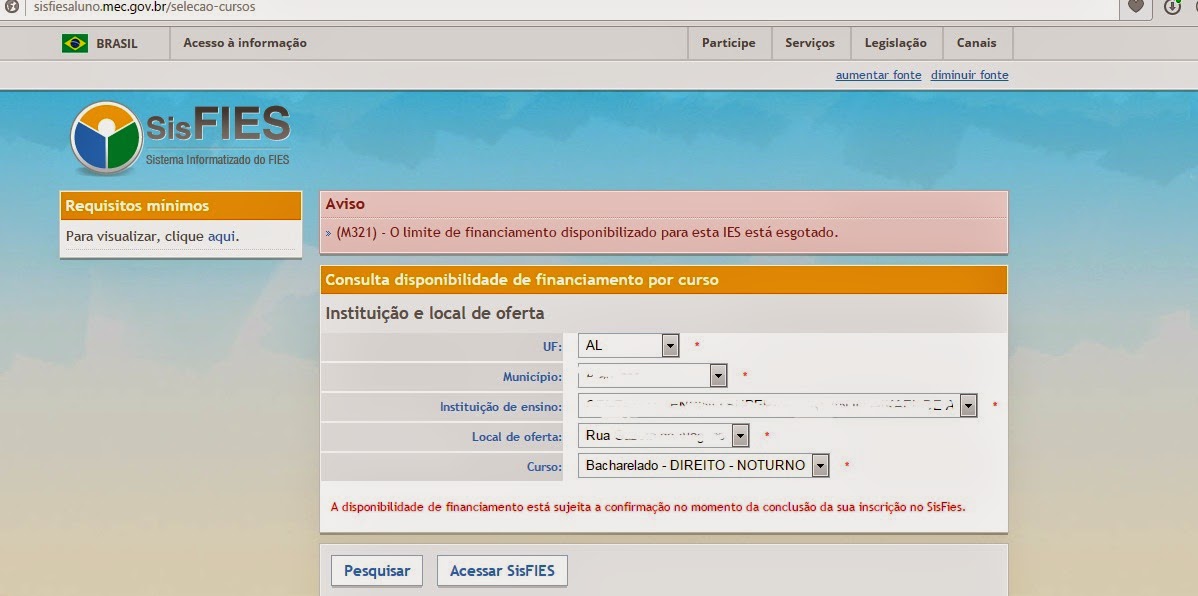This screenshot has height=596, width=1198.
Task: Open the Serviços menu
Action: click(x=810, y=43)
